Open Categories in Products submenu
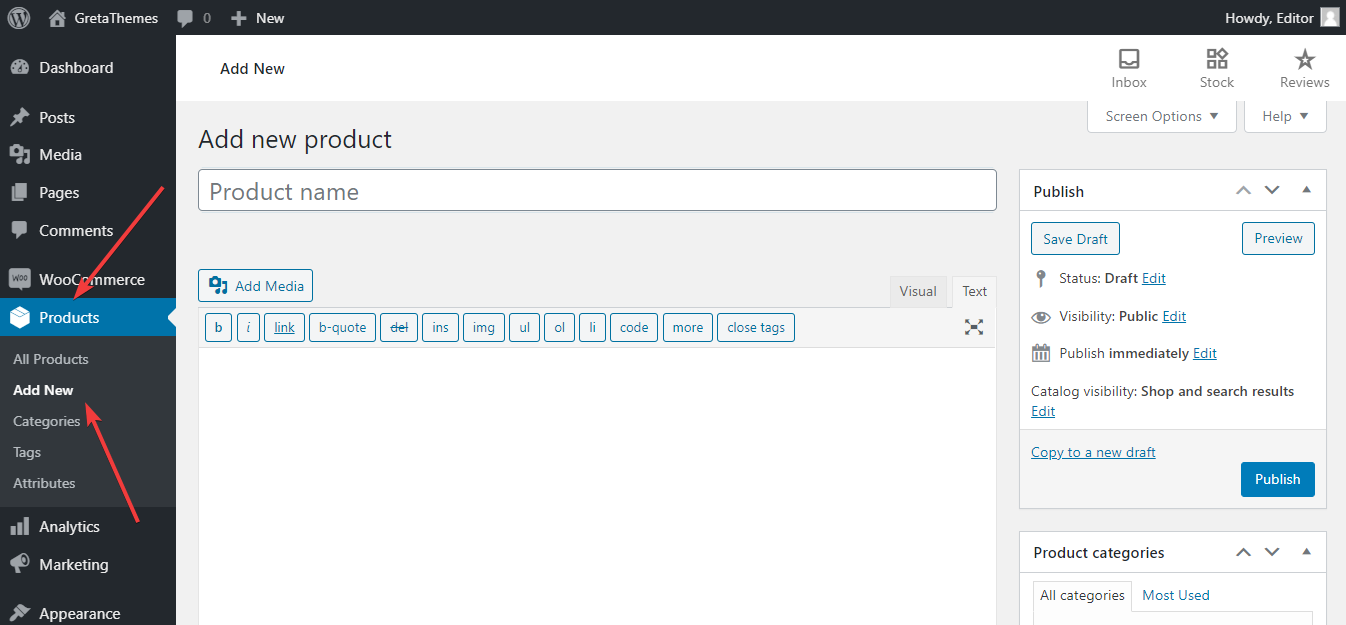This screenshot has height=625, width=1346. coord(47,421)
